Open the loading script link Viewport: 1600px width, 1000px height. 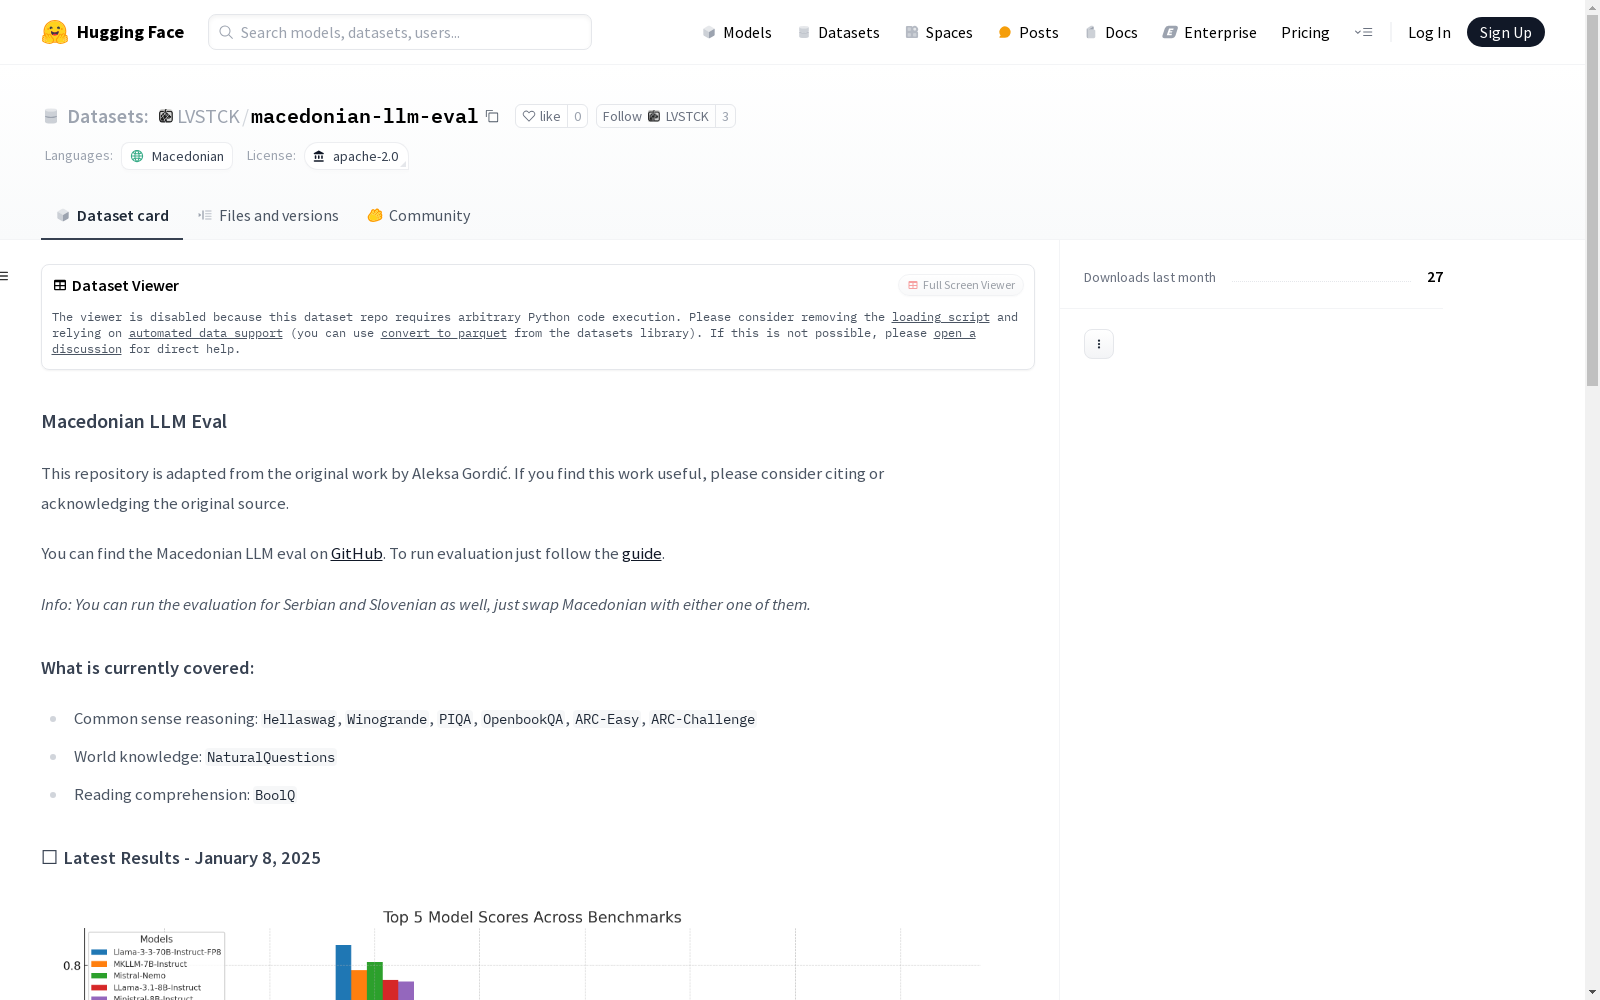941,317
